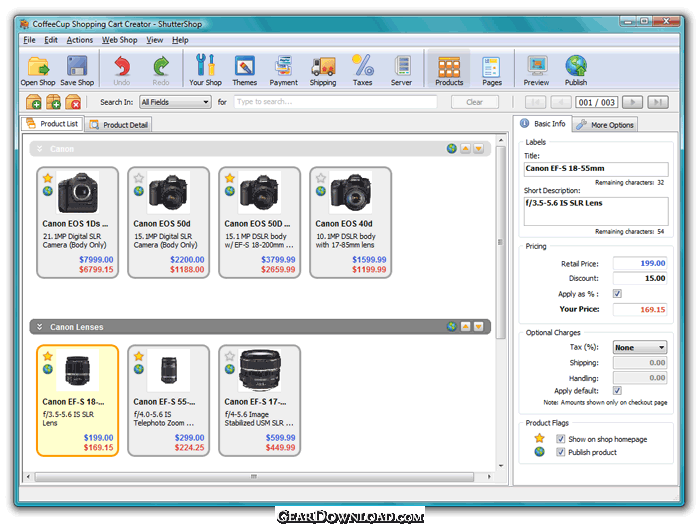
Task: Move the Canon category up
Action: point(466,149)
